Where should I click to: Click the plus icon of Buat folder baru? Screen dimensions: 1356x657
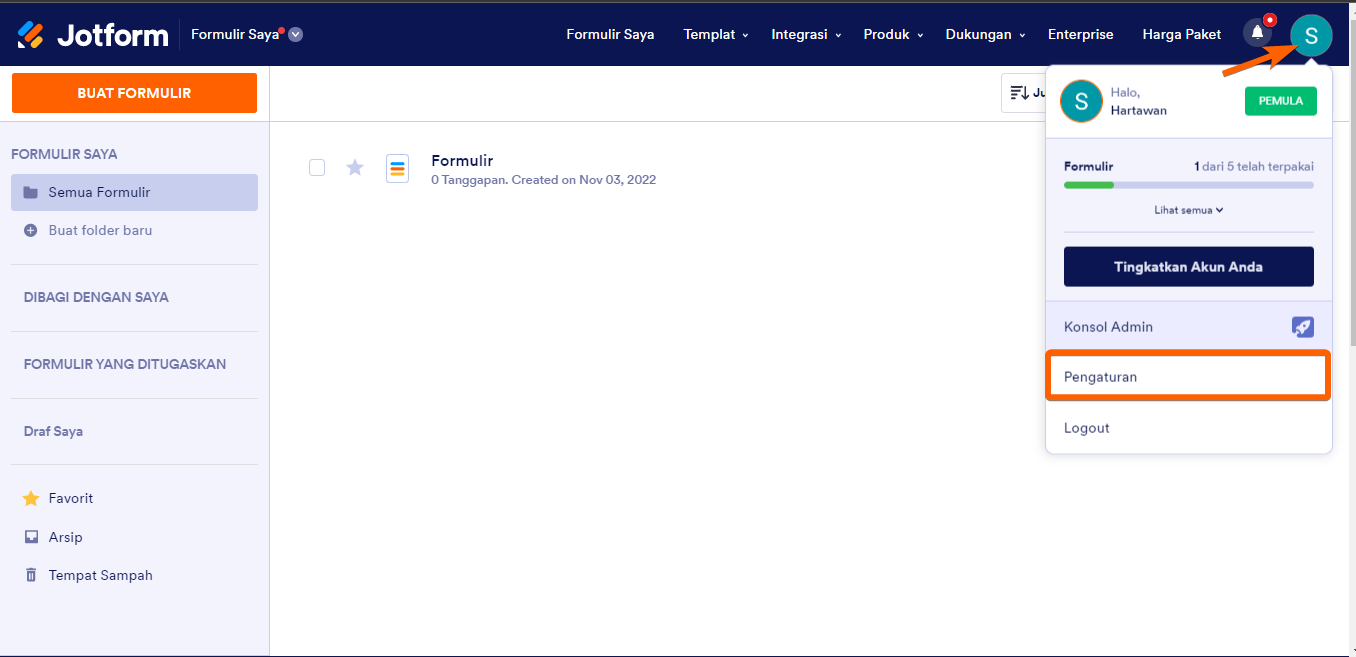click(x=31, y=230)
